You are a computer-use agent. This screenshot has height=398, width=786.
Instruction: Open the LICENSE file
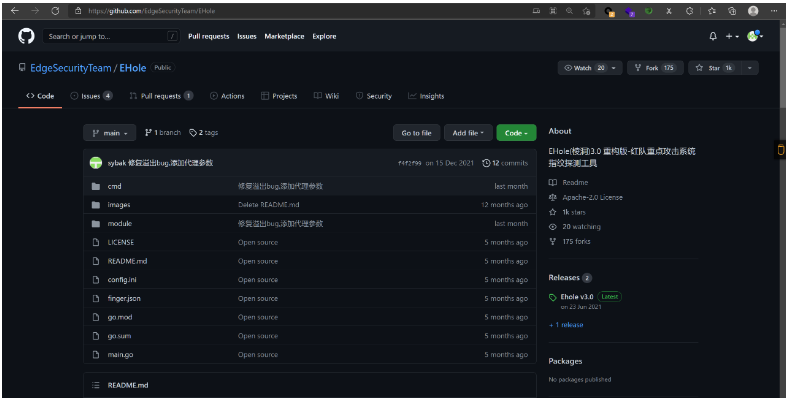click(120, 242)
